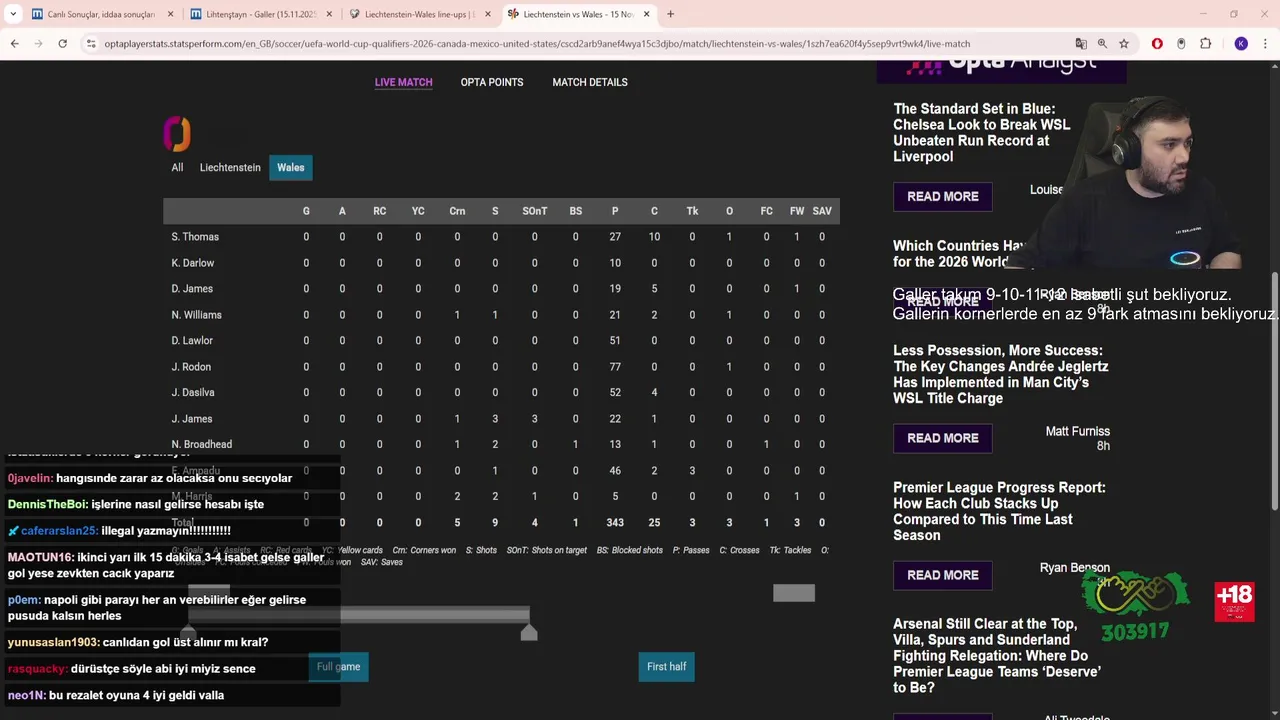Image resolution: width=1280 pixels, height=720 pixels.
Task: Click the address bar URL field
Action: (580, 44)
